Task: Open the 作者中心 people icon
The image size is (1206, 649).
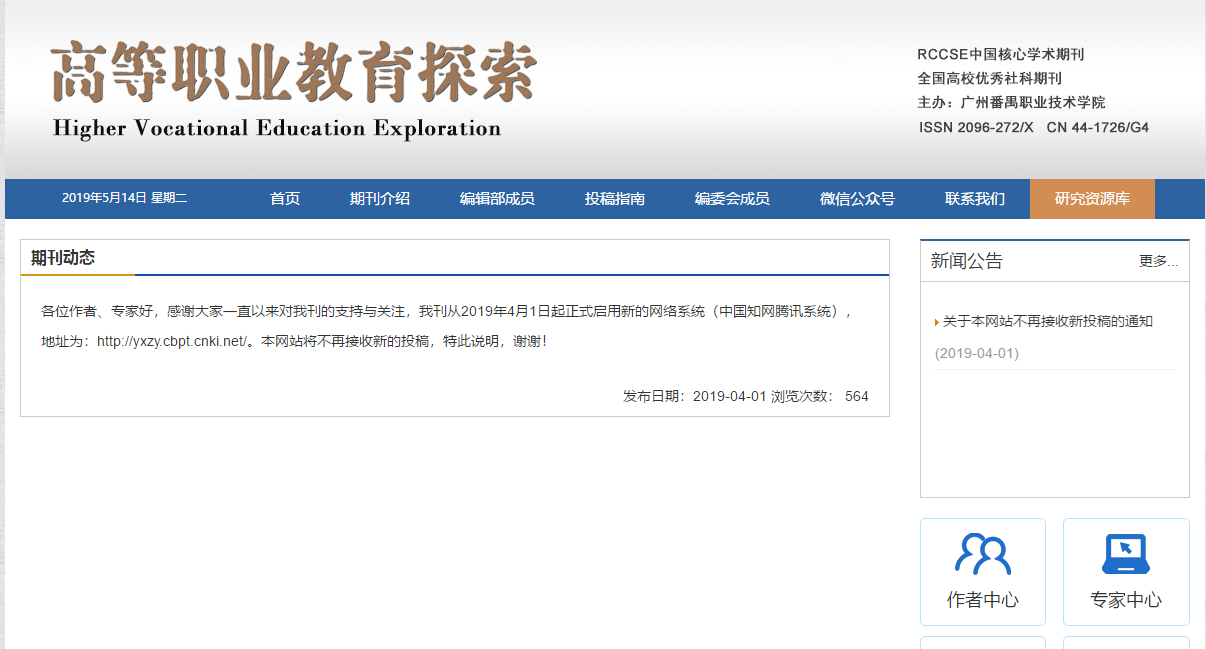Action: (982, 553)
